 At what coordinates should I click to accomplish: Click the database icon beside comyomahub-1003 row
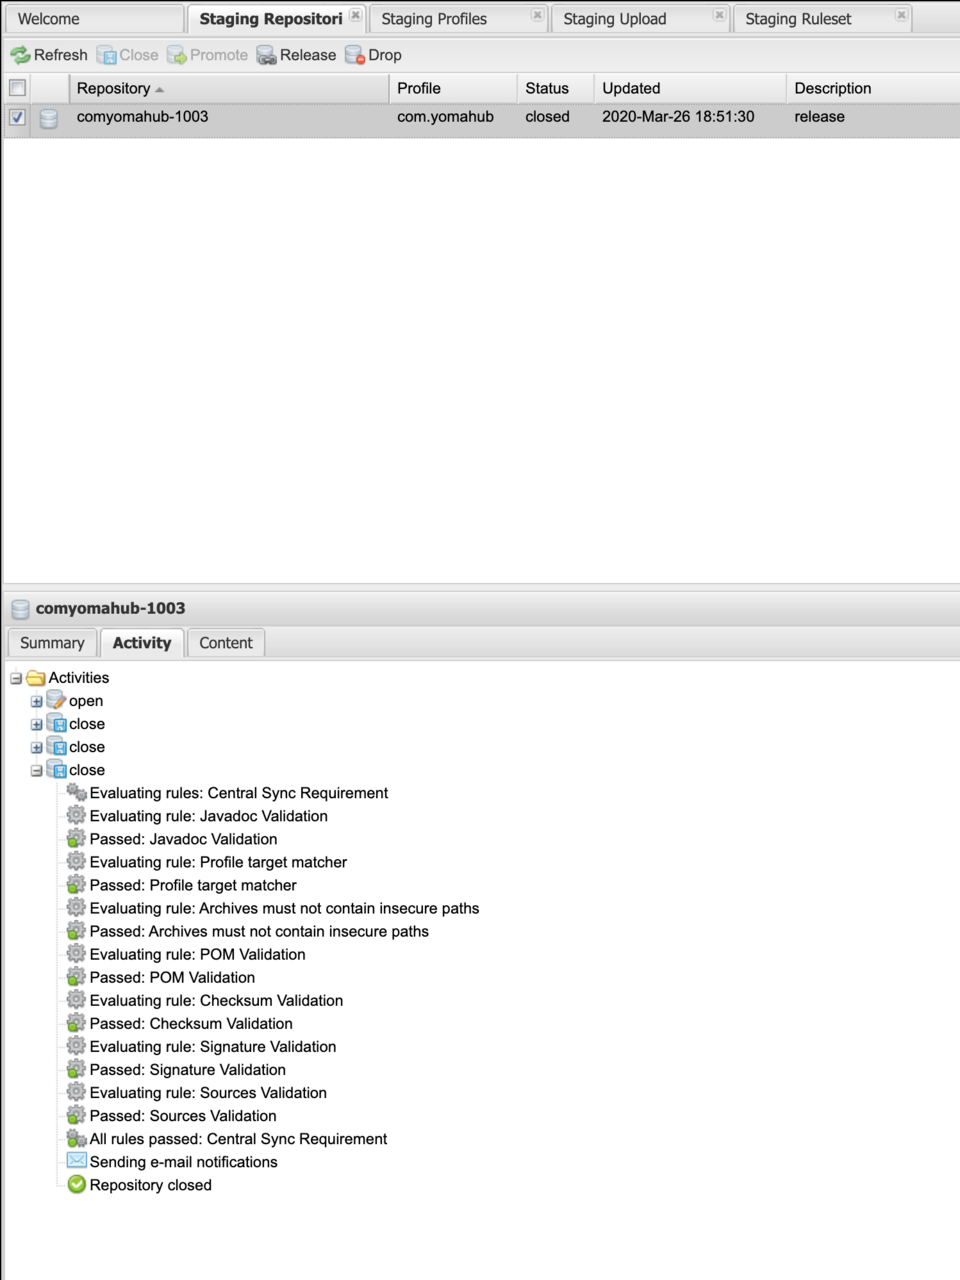(48, 118)
